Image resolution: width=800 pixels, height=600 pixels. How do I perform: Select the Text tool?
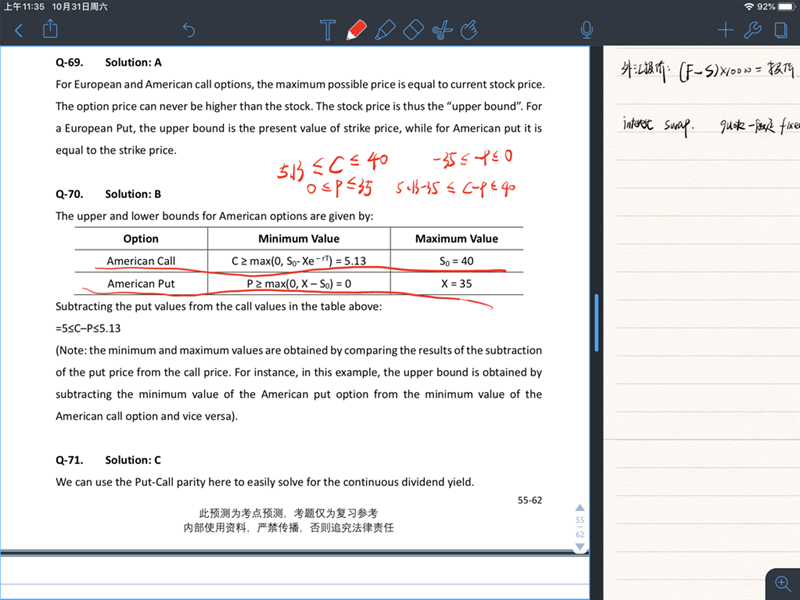326,30
